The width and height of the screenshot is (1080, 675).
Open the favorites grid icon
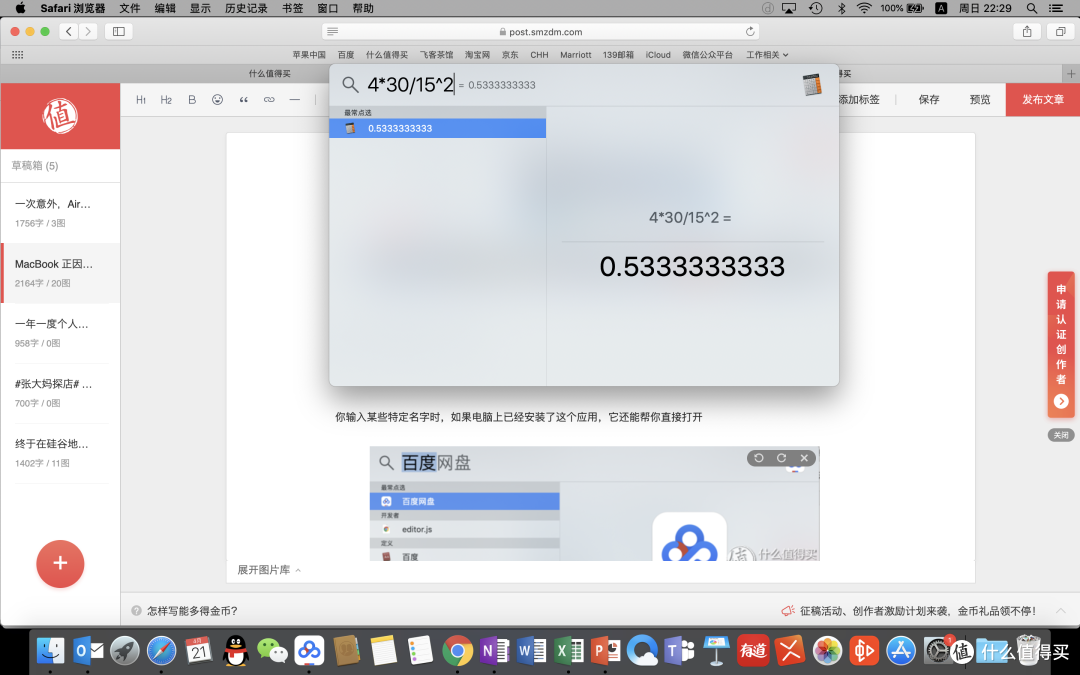[17, 54]
